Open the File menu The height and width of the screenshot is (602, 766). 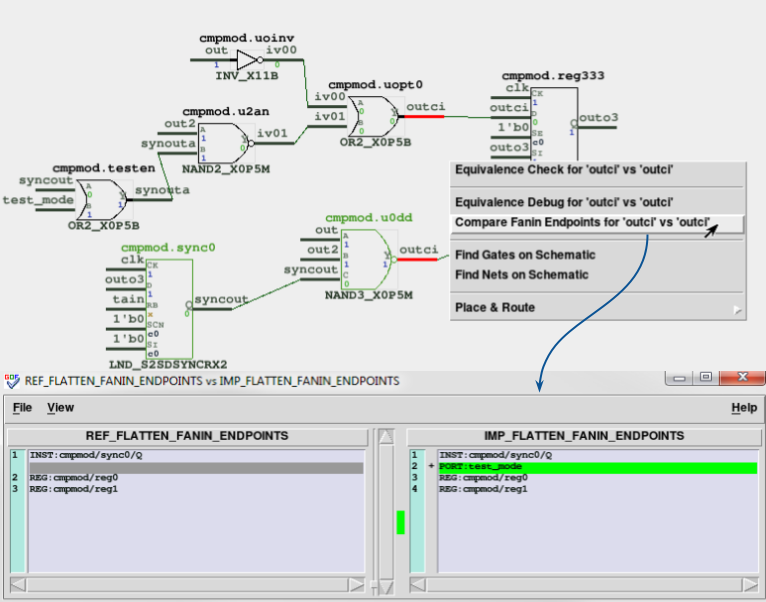pyautogui.click(x=22, y=408)
